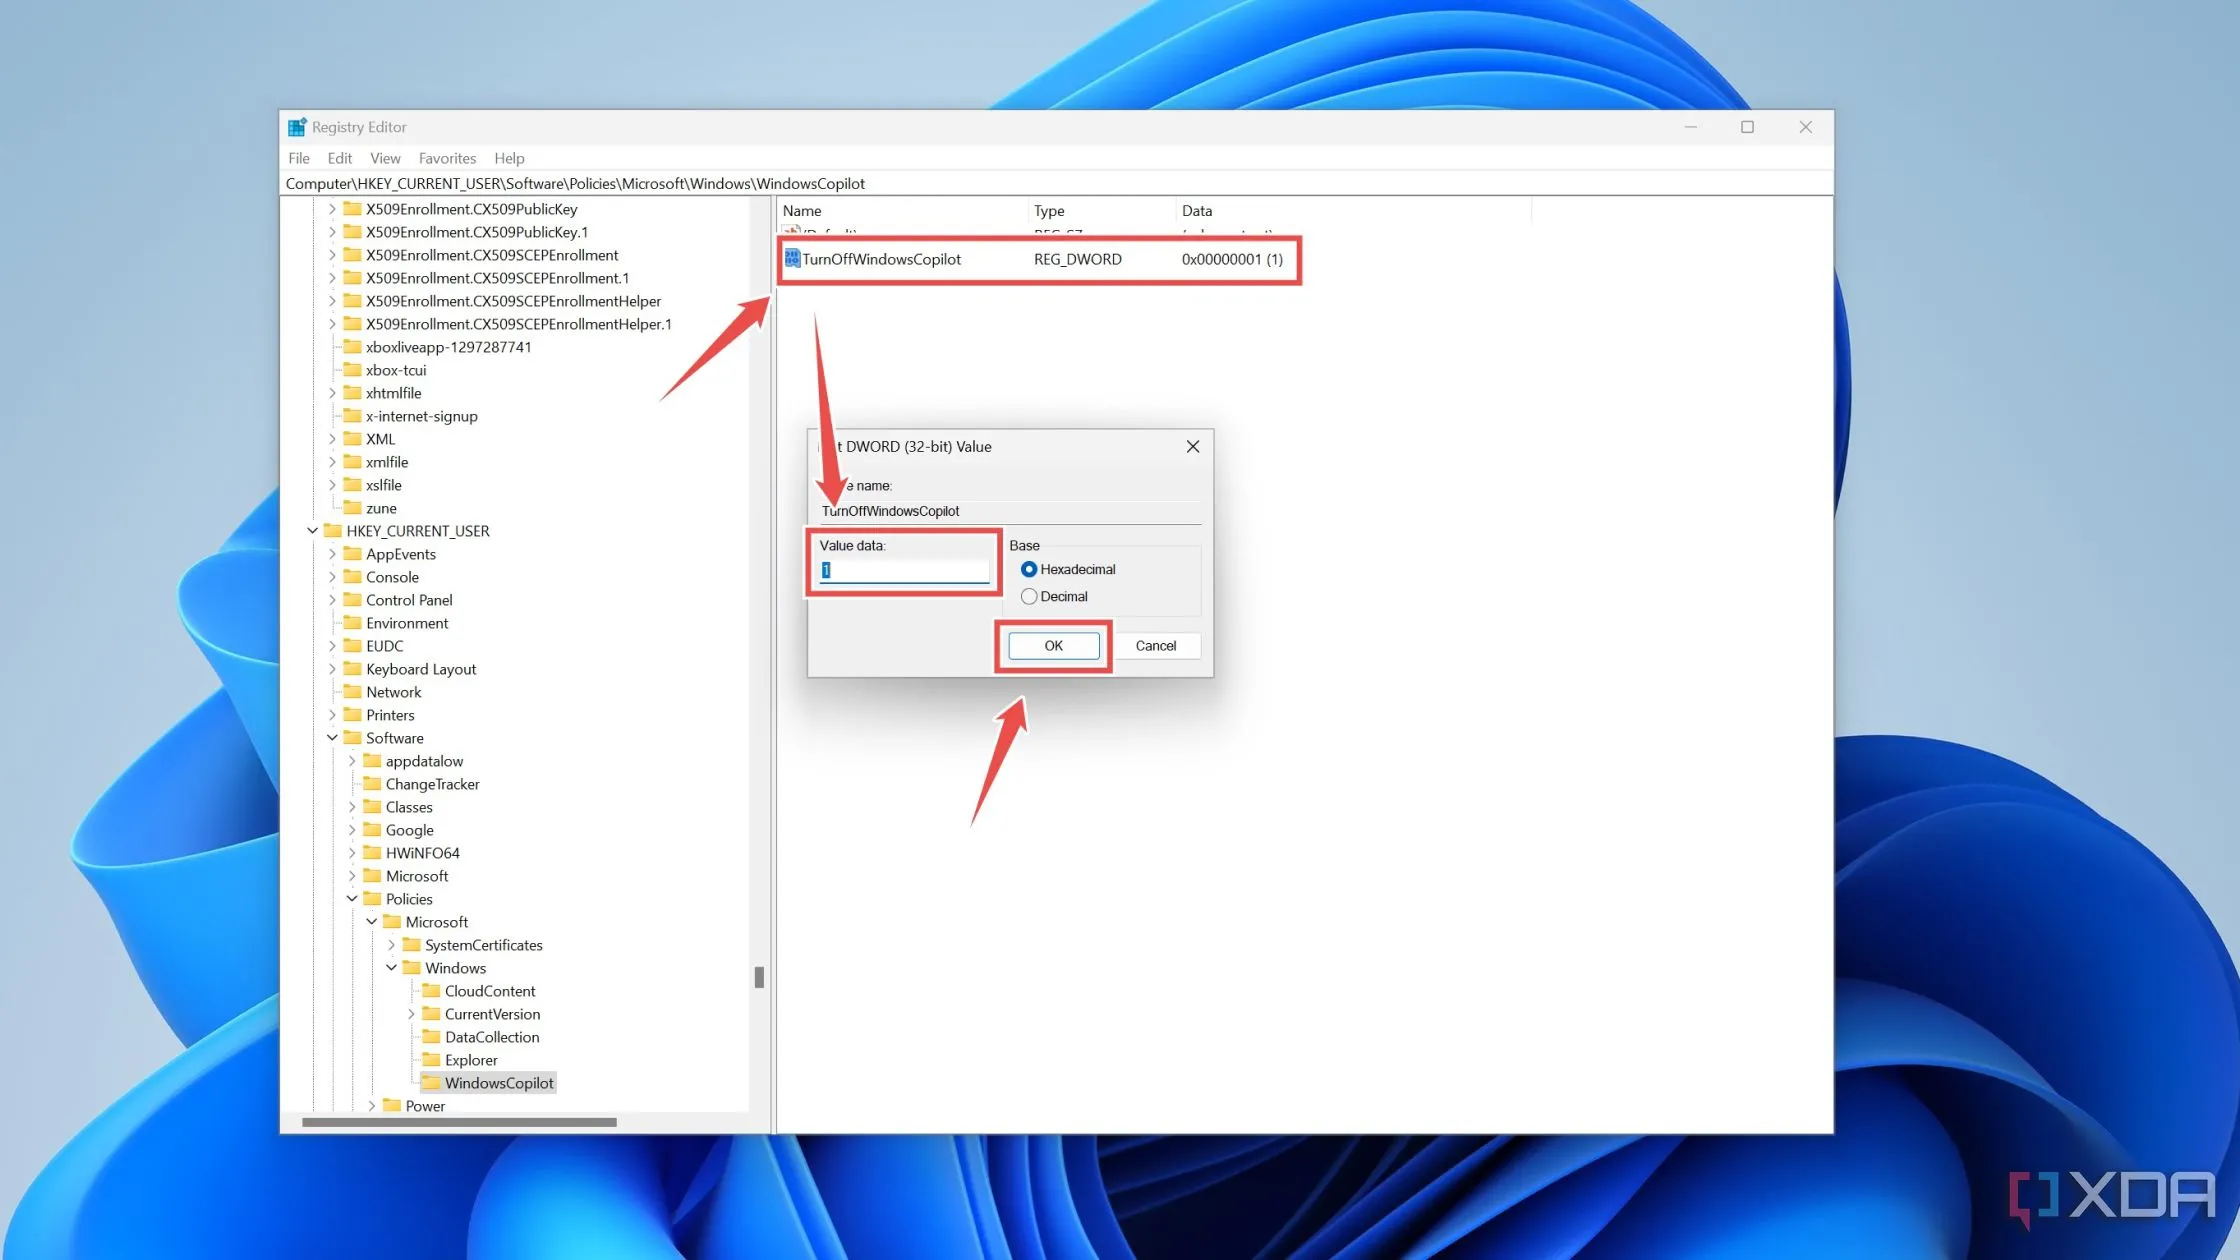This screenshot has width=2240, height=1260.
Task: Click the CurrentVersion folder icon
Action: (x=430, y=1014)
